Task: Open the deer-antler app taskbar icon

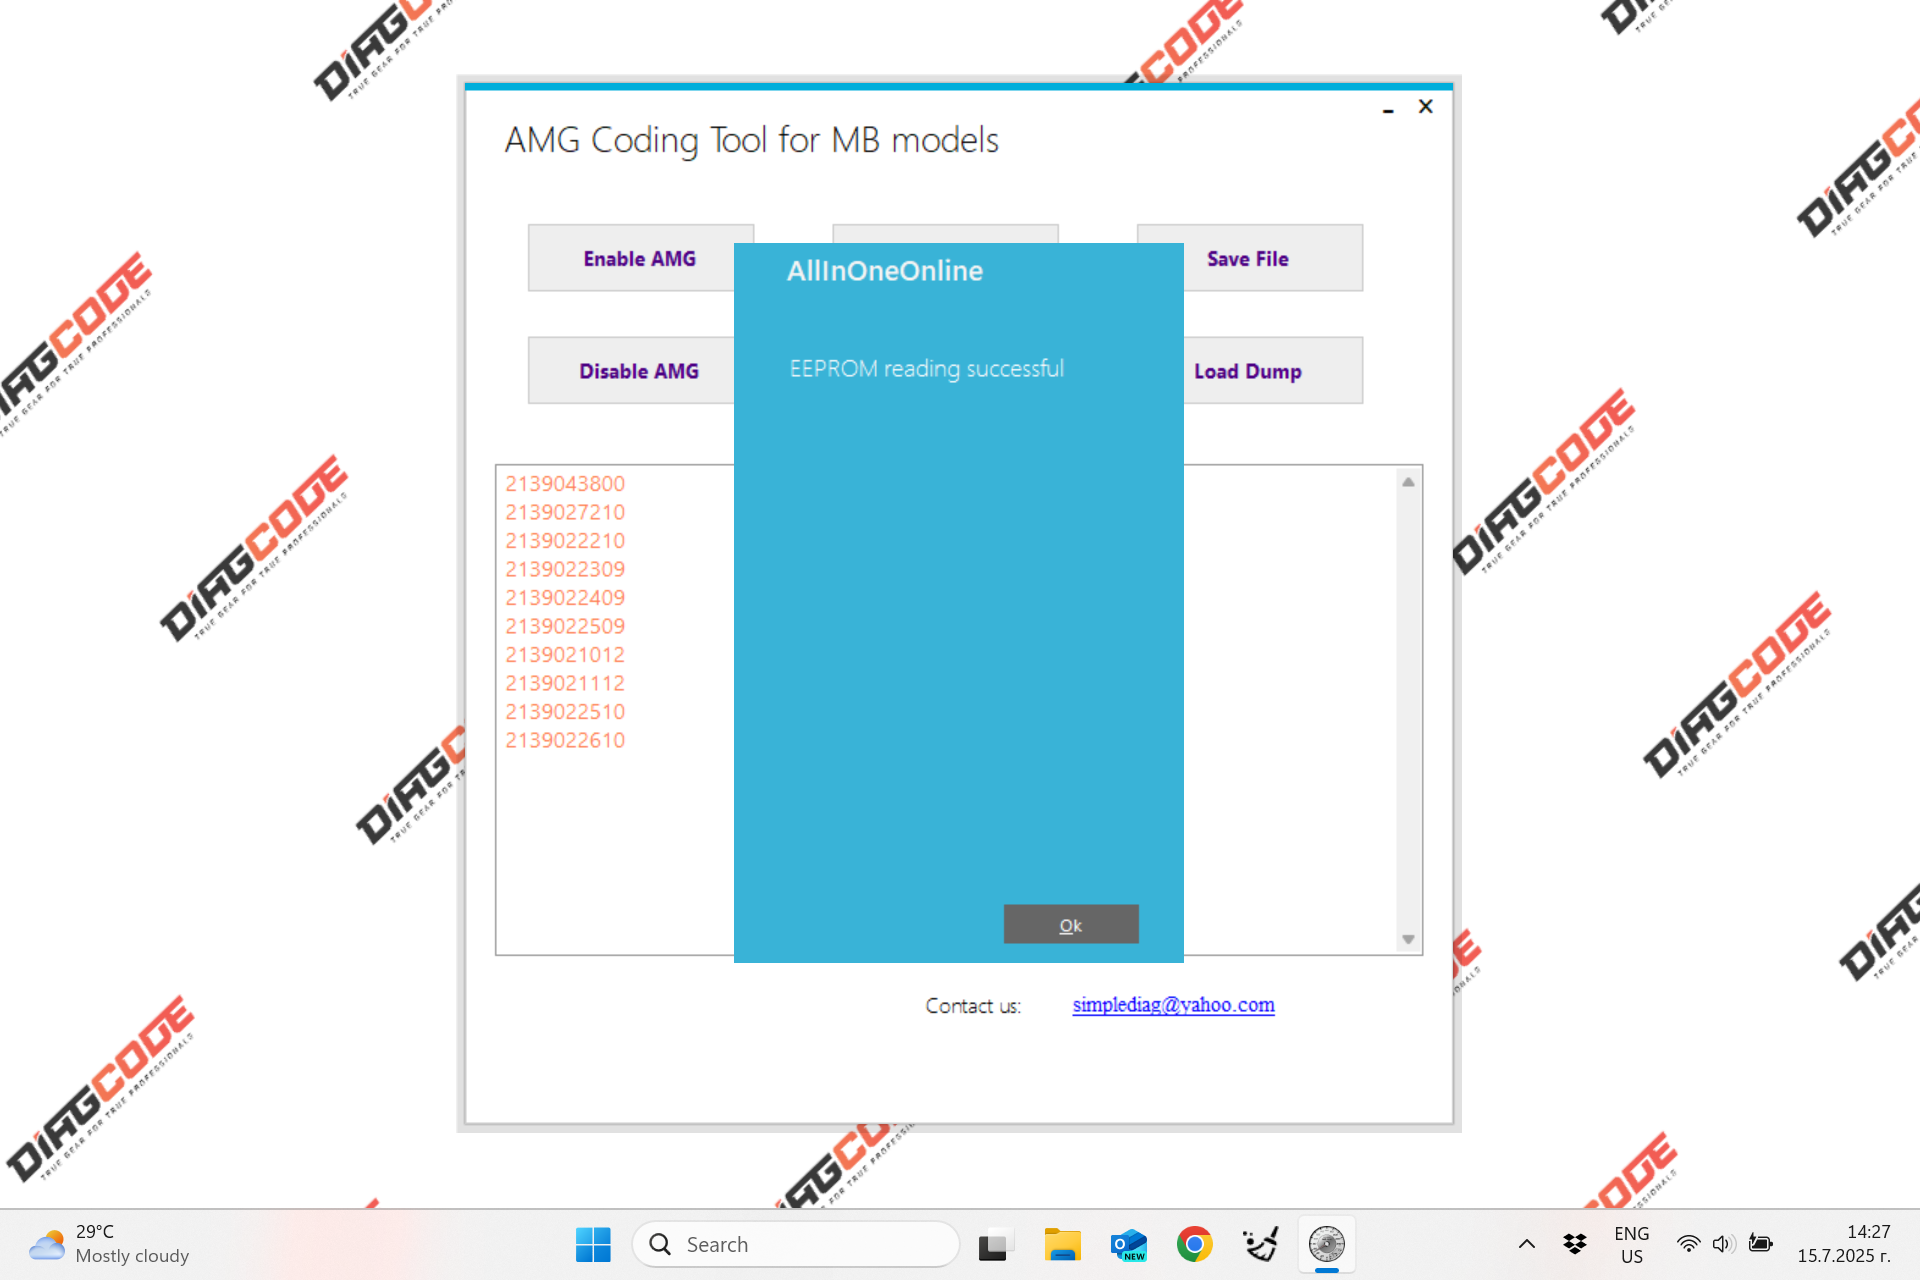Action: tap(1260, 1245)
